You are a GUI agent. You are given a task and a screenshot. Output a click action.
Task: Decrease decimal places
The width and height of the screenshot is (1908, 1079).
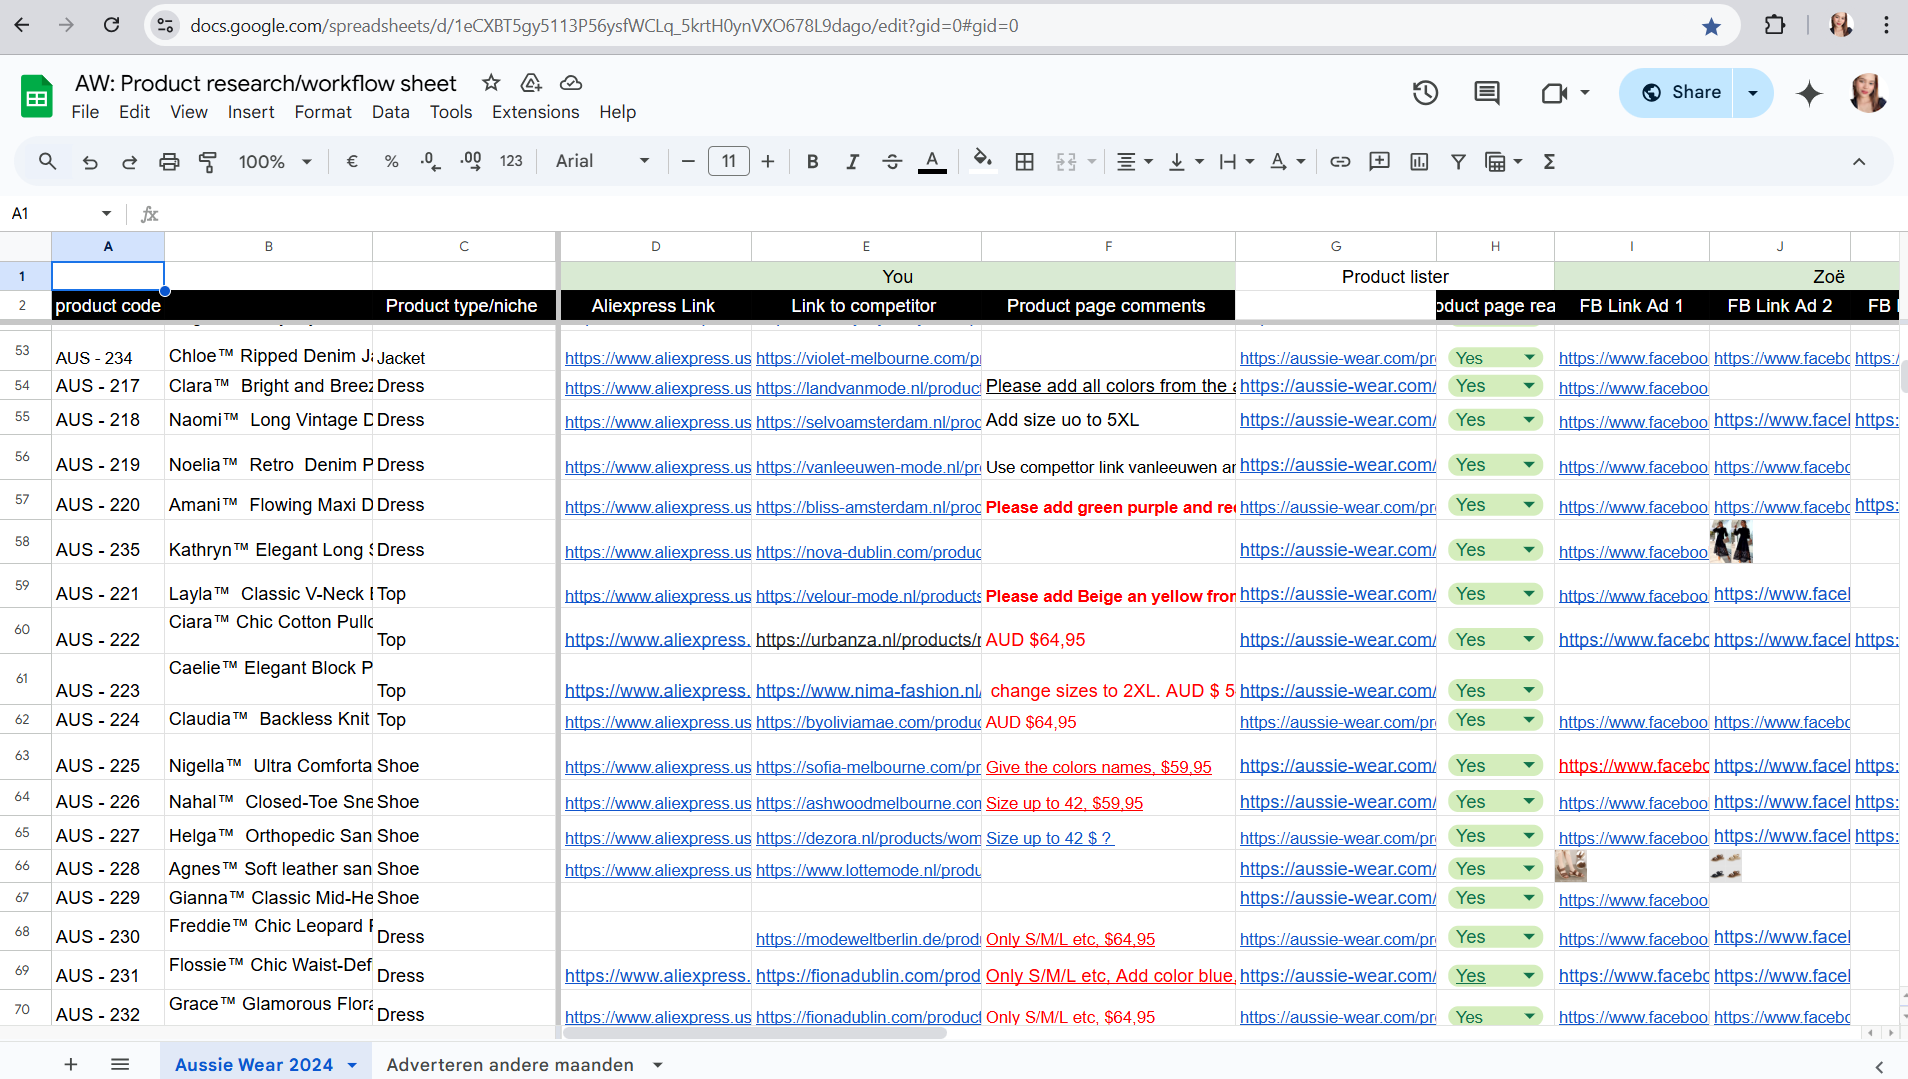[x=431, y=161]
